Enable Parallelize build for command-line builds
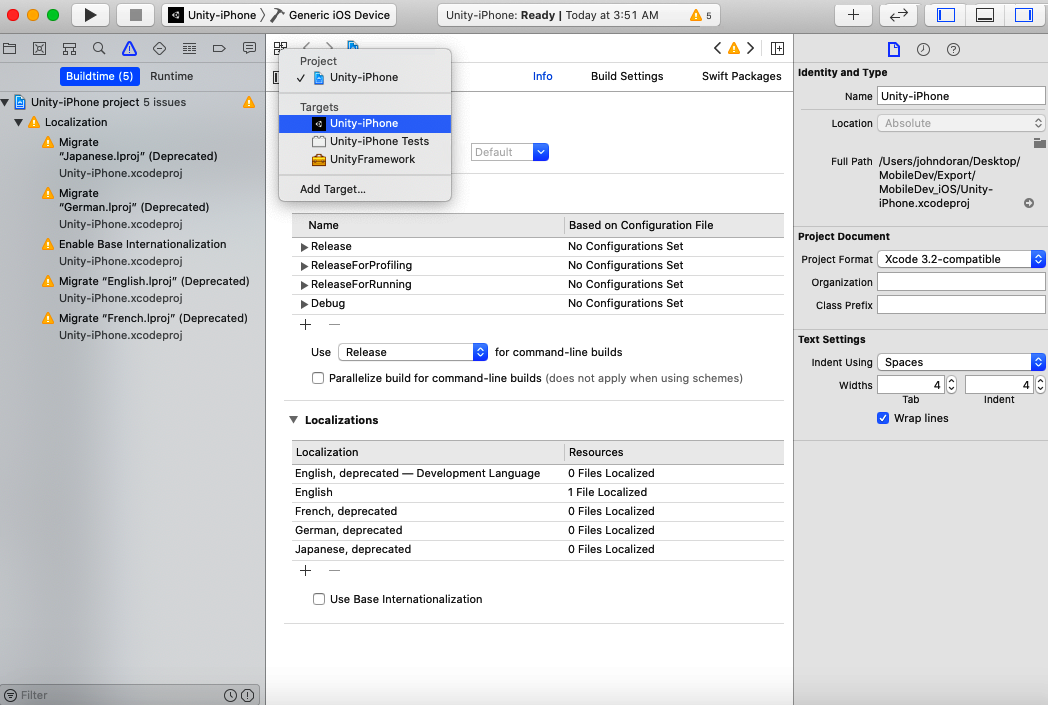Viewport: 1048px width, 705px height. point(318,378)
